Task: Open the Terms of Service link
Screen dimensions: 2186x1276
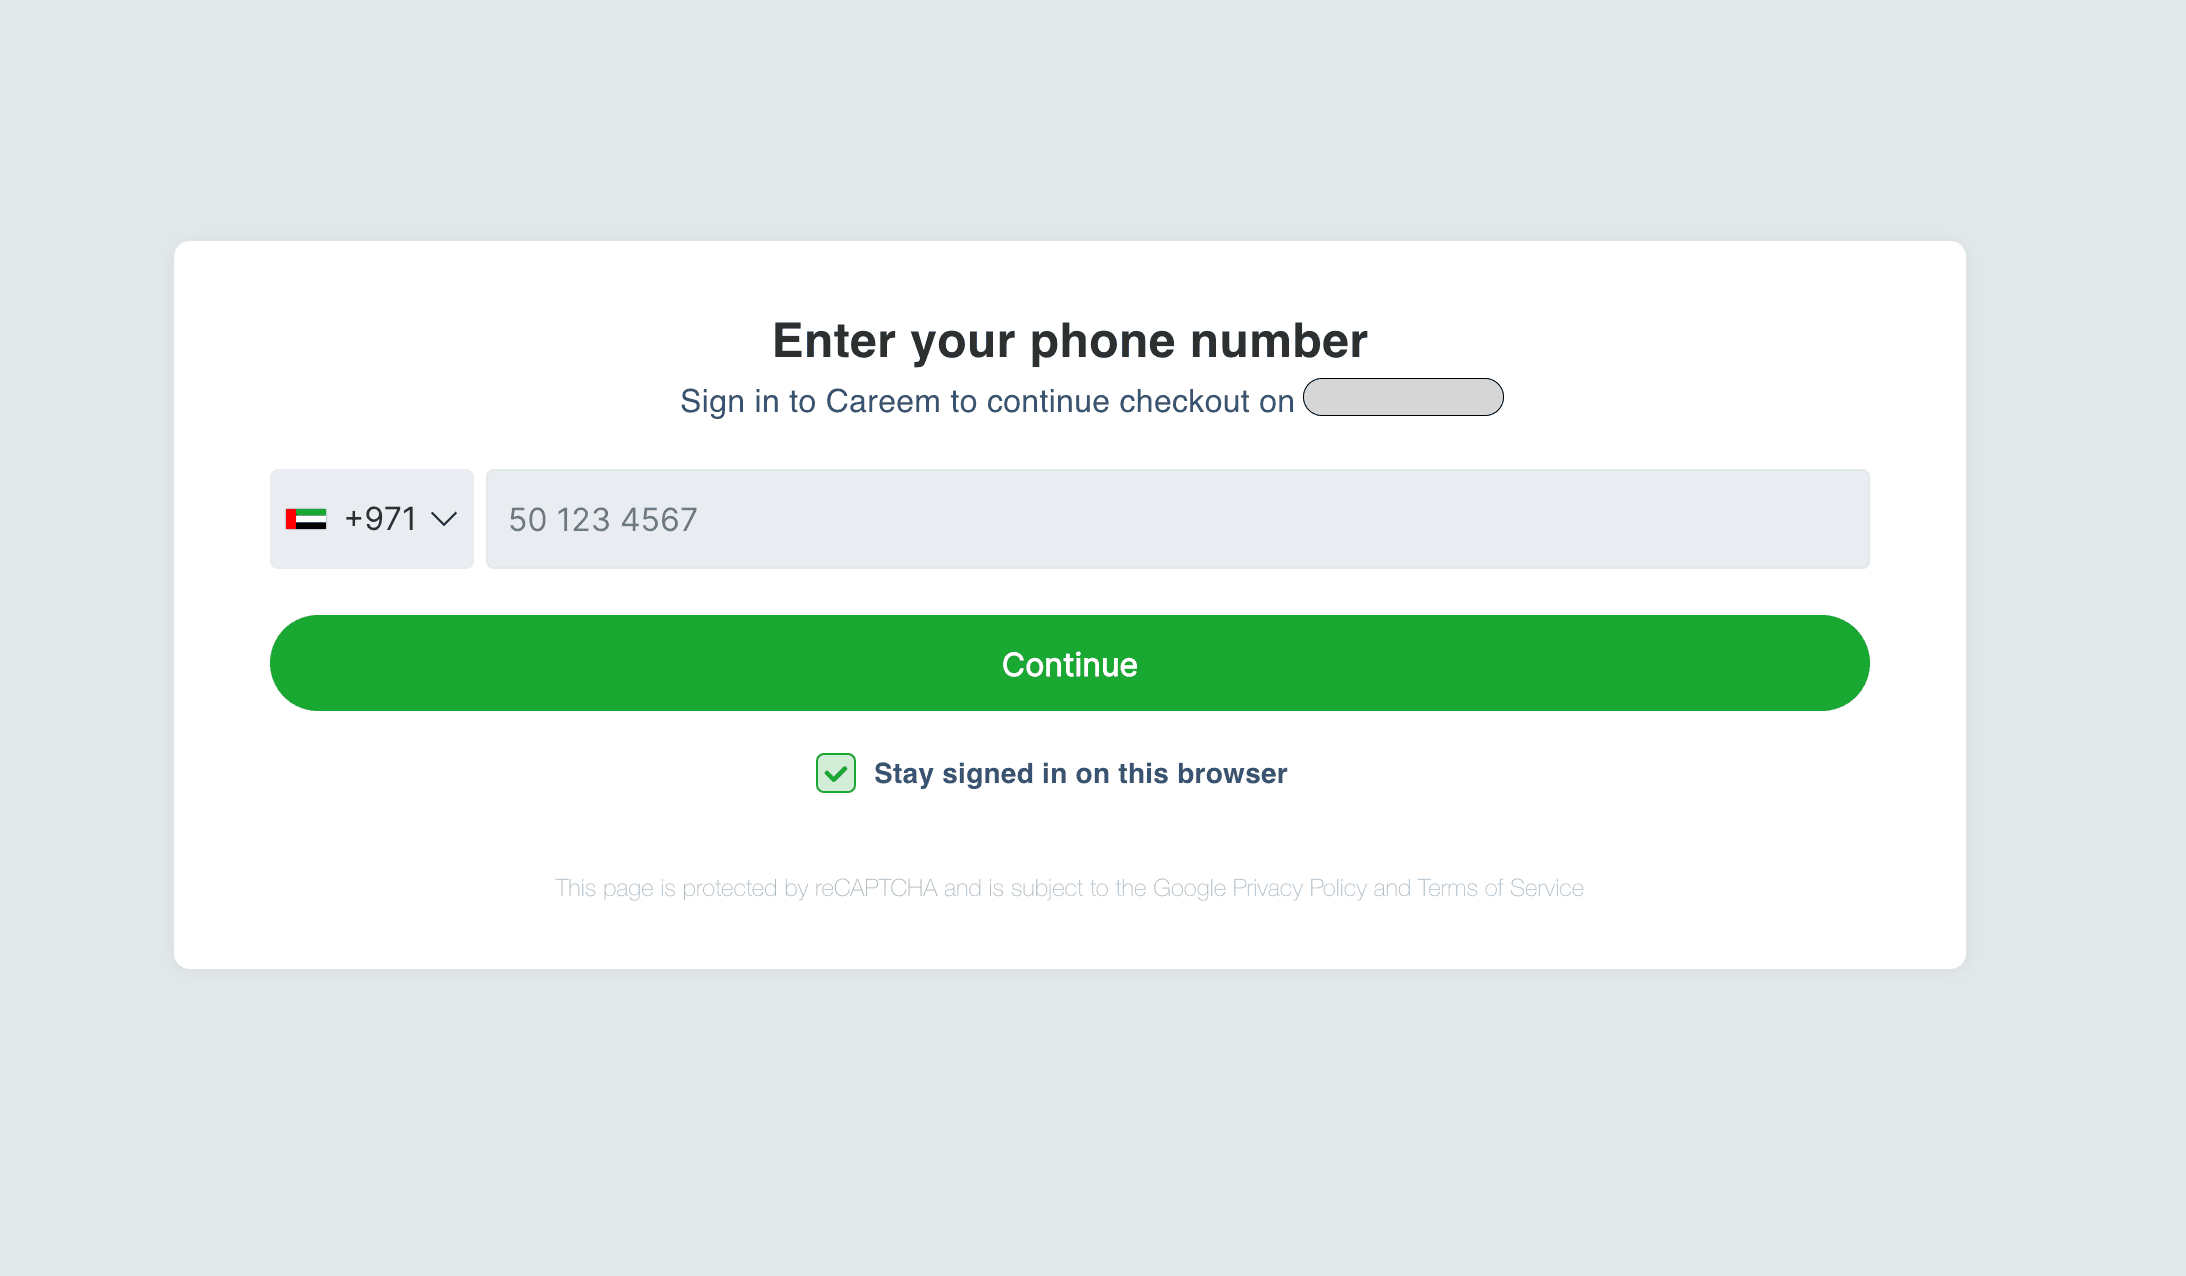Action: point(1500,888)
